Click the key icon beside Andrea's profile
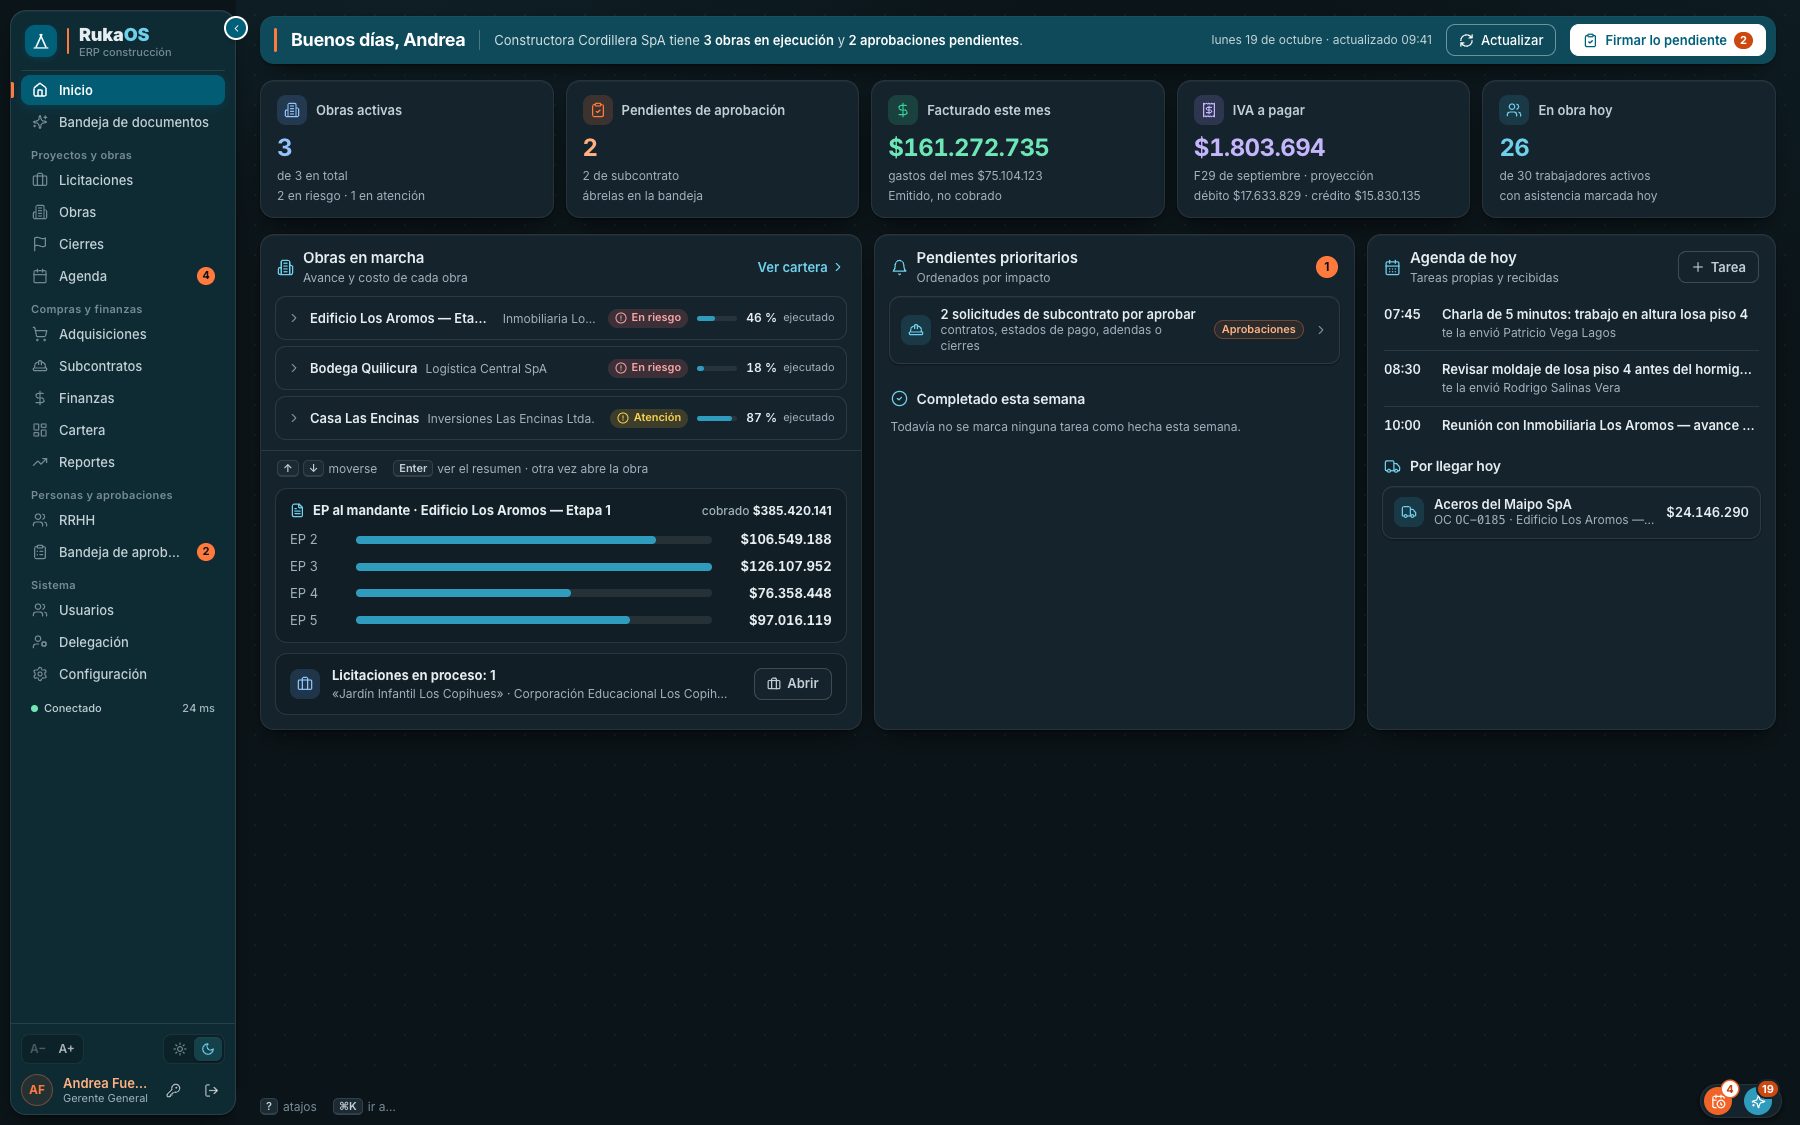Screen dimensions: 1800x1125 (x=173, y=1090)
